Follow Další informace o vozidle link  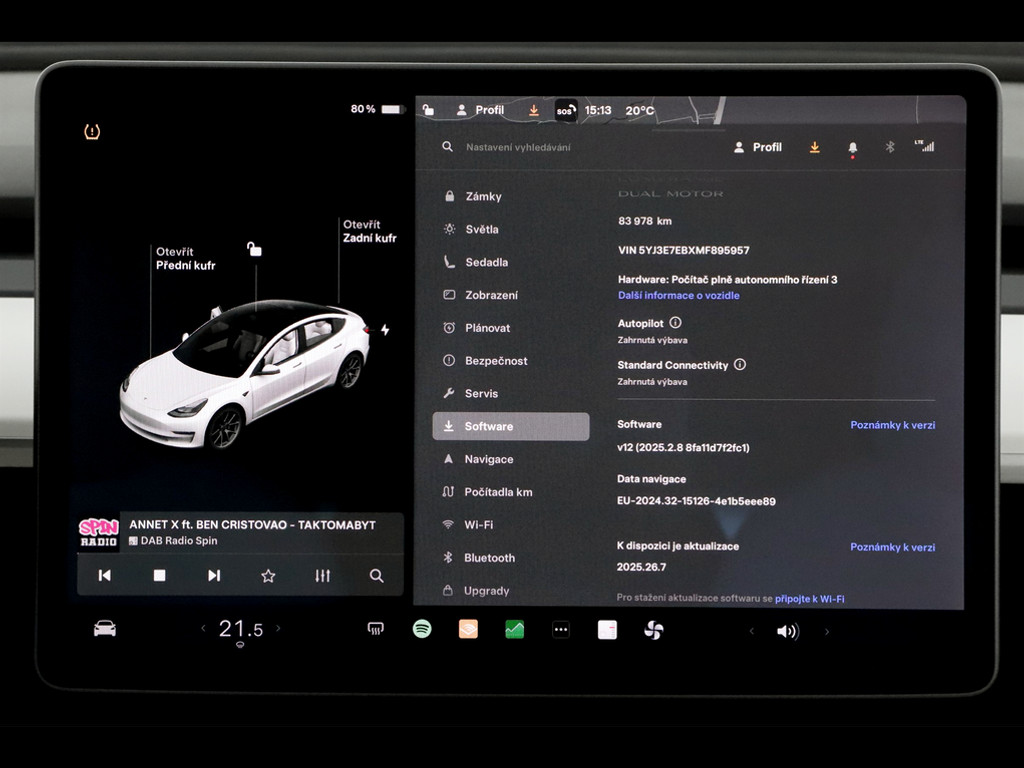click(679, 295)
